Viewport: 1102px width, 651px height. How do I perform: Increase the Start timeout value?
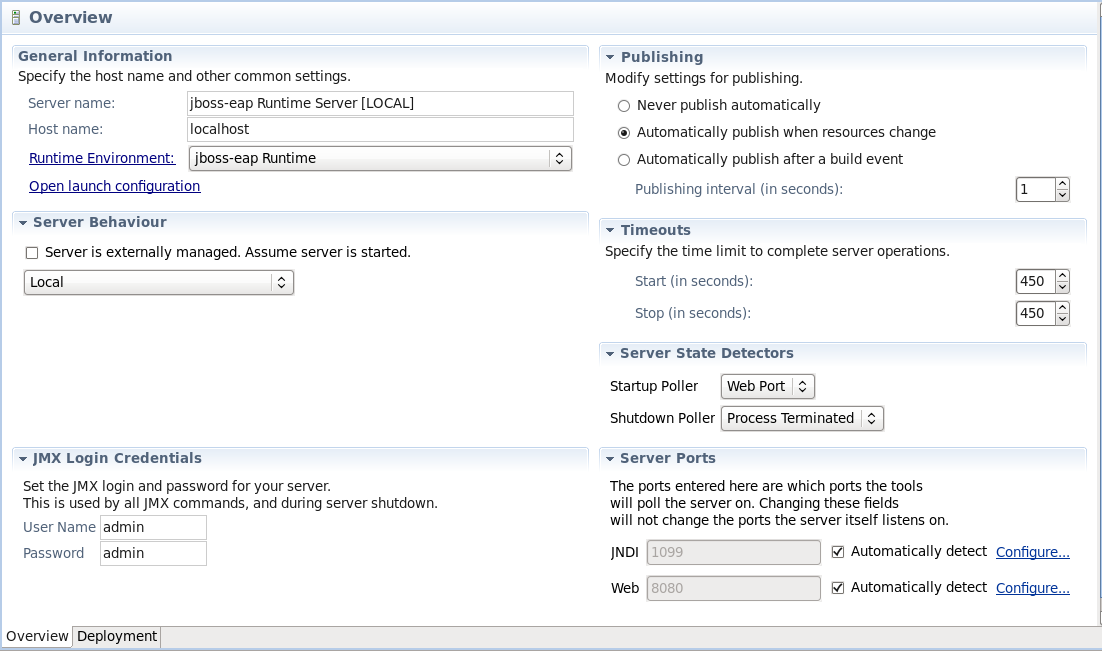[x=1063, y=276]
